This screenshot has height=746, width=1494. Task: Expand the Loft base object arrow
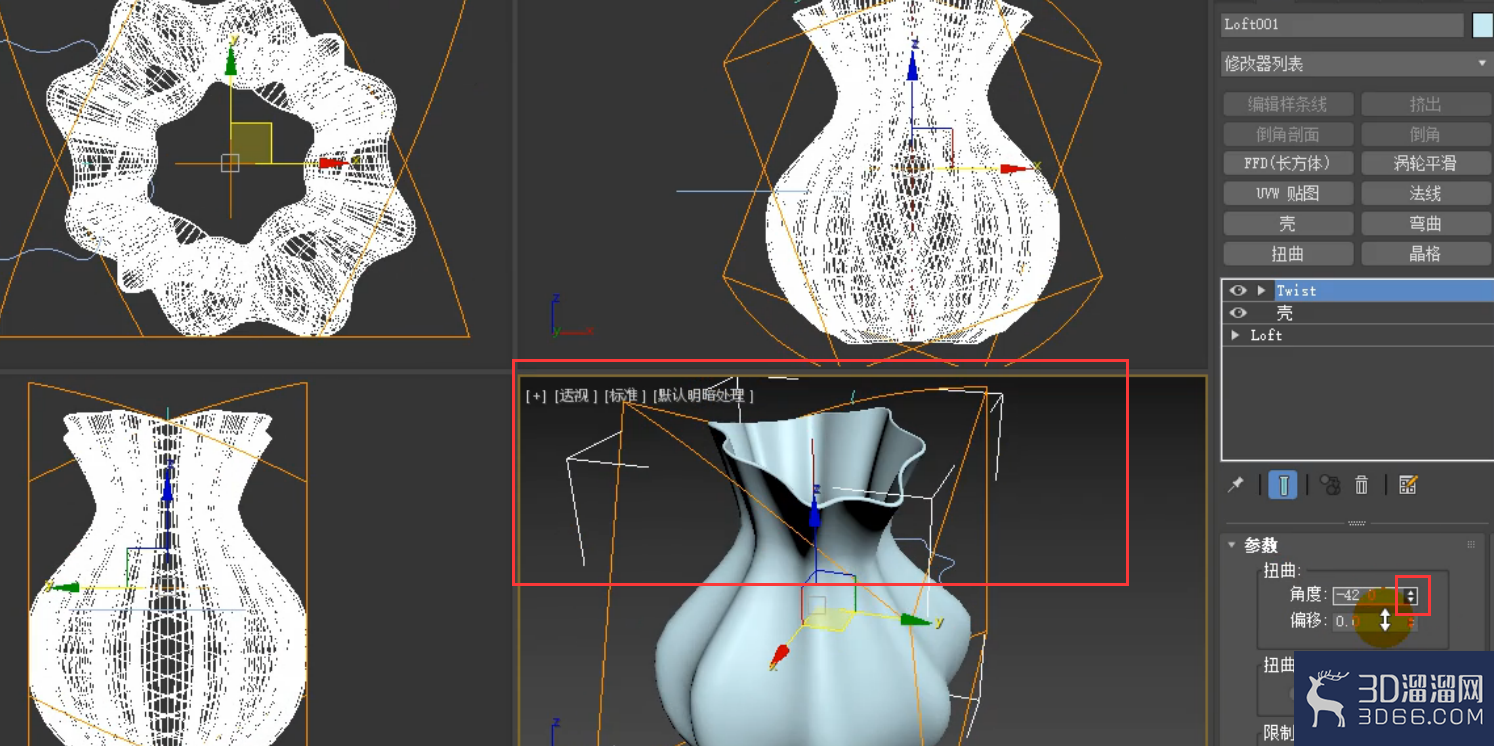pos(1236,335)
